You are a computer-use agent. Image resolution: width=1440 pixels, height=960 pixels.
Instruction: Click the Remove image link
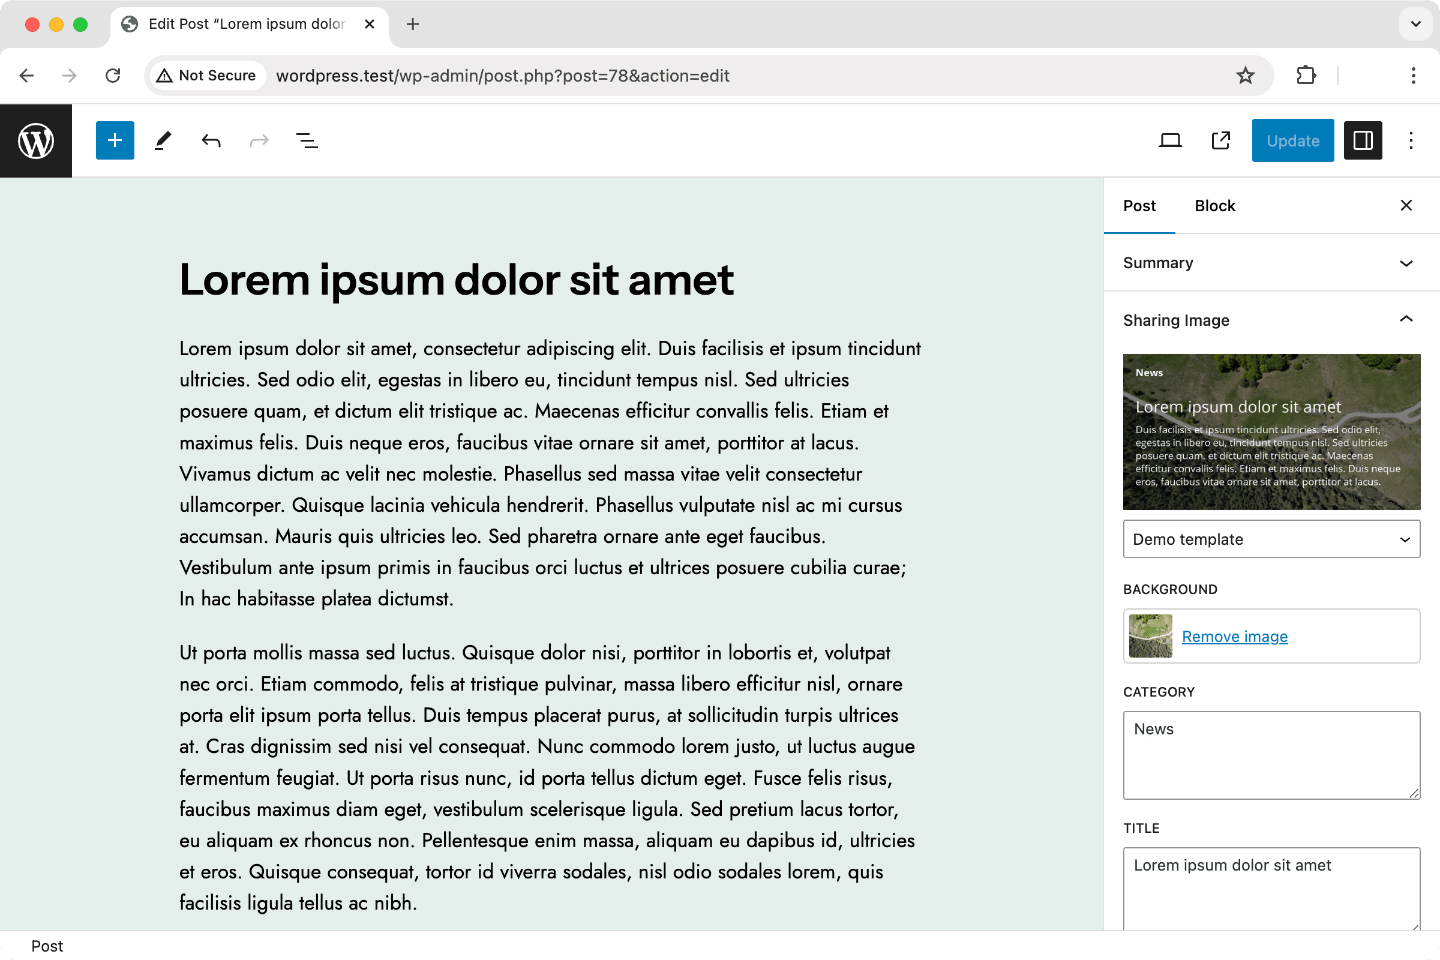pos(1235,637)
